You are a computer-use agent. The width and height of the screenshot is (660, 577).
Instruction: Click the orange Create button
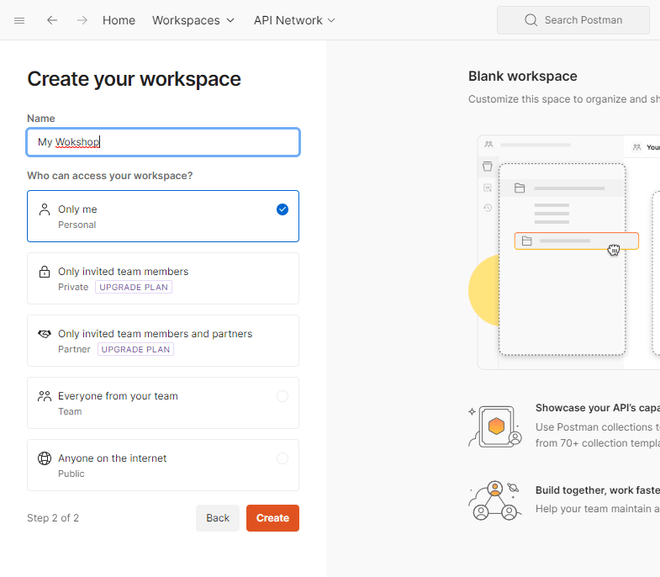tap(273, 518)
